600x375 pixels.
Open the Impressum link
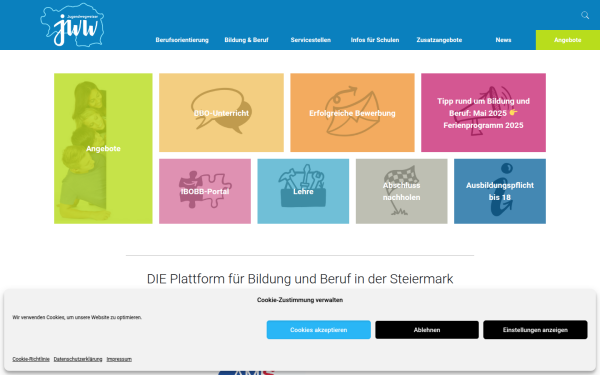pos(119,359)
